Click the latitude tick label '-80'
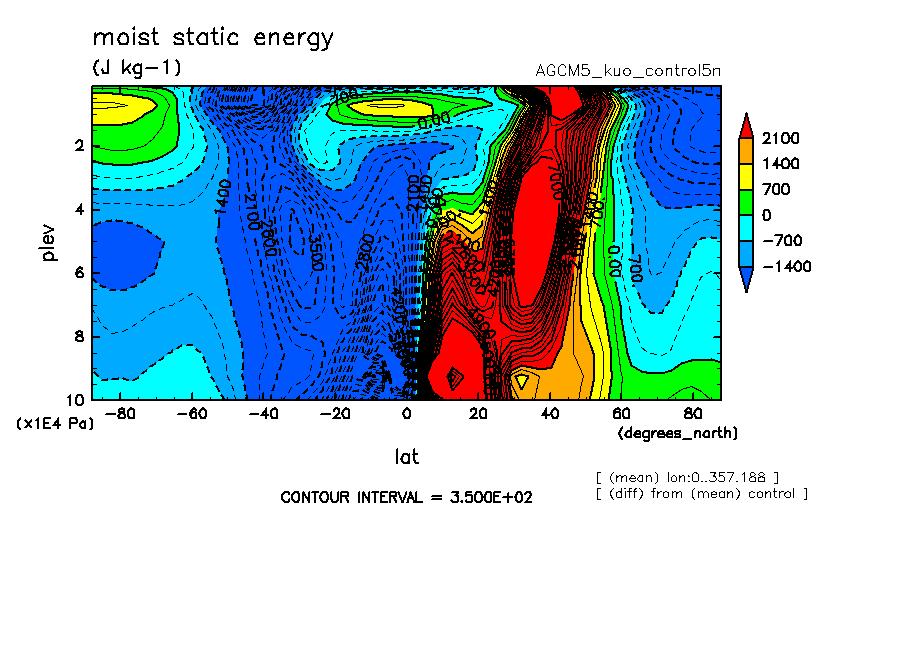 120,414
